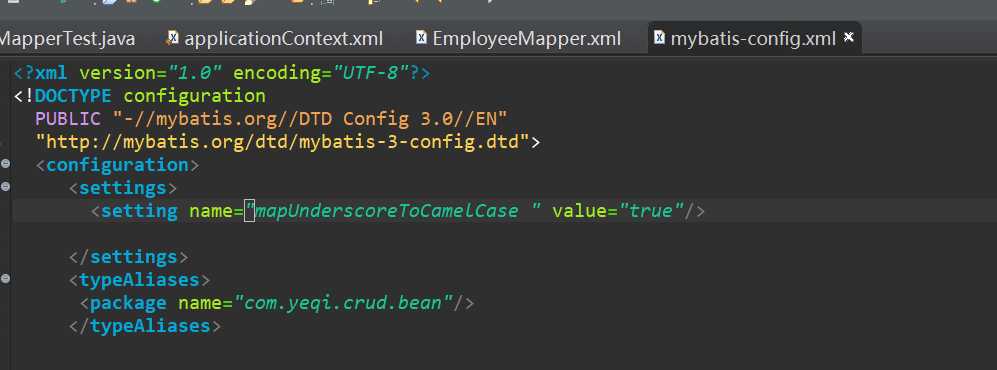The height and width of the screenshot is (370, 997).
Task: Click the XML file icon on applicationContext.xml tab
Action: [172, 38]
